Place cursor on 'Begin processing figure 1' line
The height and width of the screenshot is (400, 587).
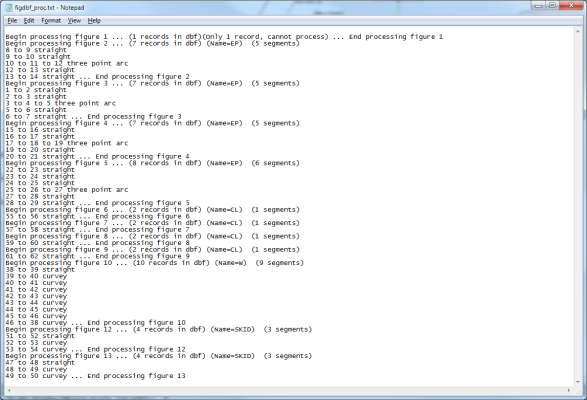click(x=224, y=37)
